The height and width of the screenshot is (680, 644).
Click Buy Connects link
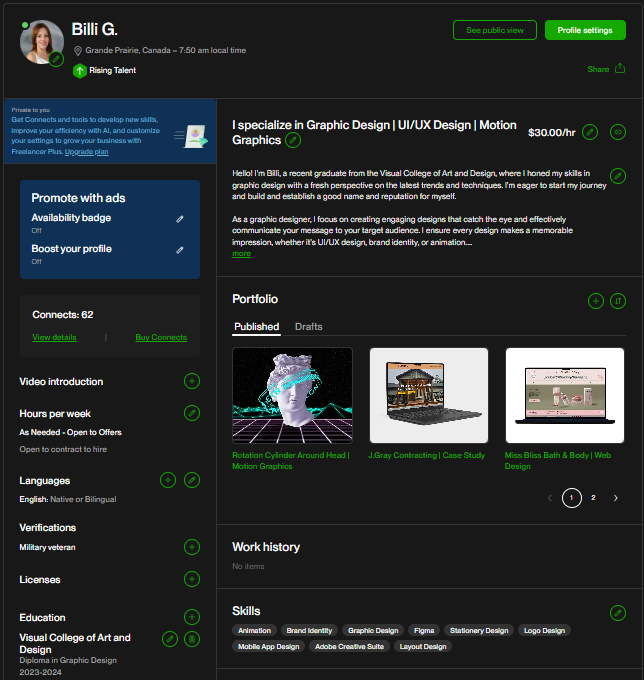pos(161,337)
